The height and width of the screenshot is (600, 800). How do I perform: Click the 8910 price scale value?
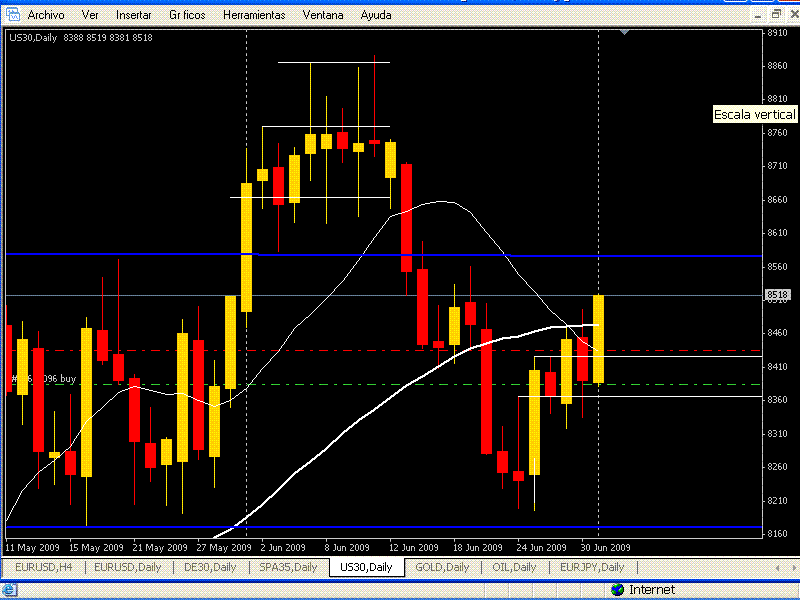777,33
